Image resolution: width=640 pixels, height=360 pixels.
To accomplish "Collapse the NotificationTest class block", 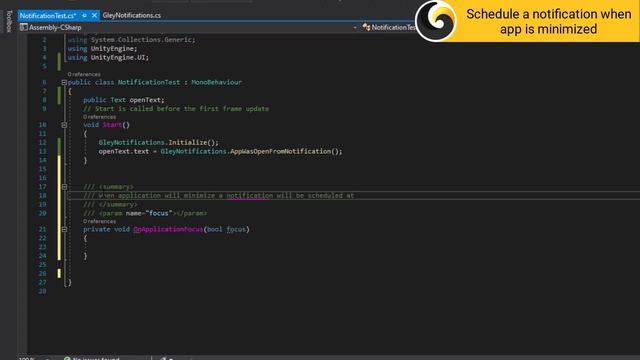I will pyautogui.click(x=64, y=82).
